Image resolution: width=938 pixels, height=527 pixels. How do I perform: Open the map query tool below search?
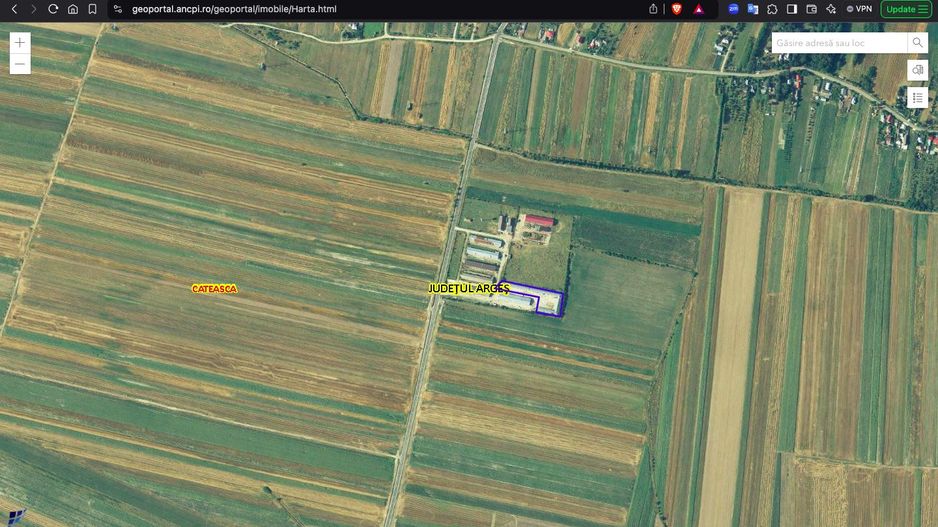point(917,71)
